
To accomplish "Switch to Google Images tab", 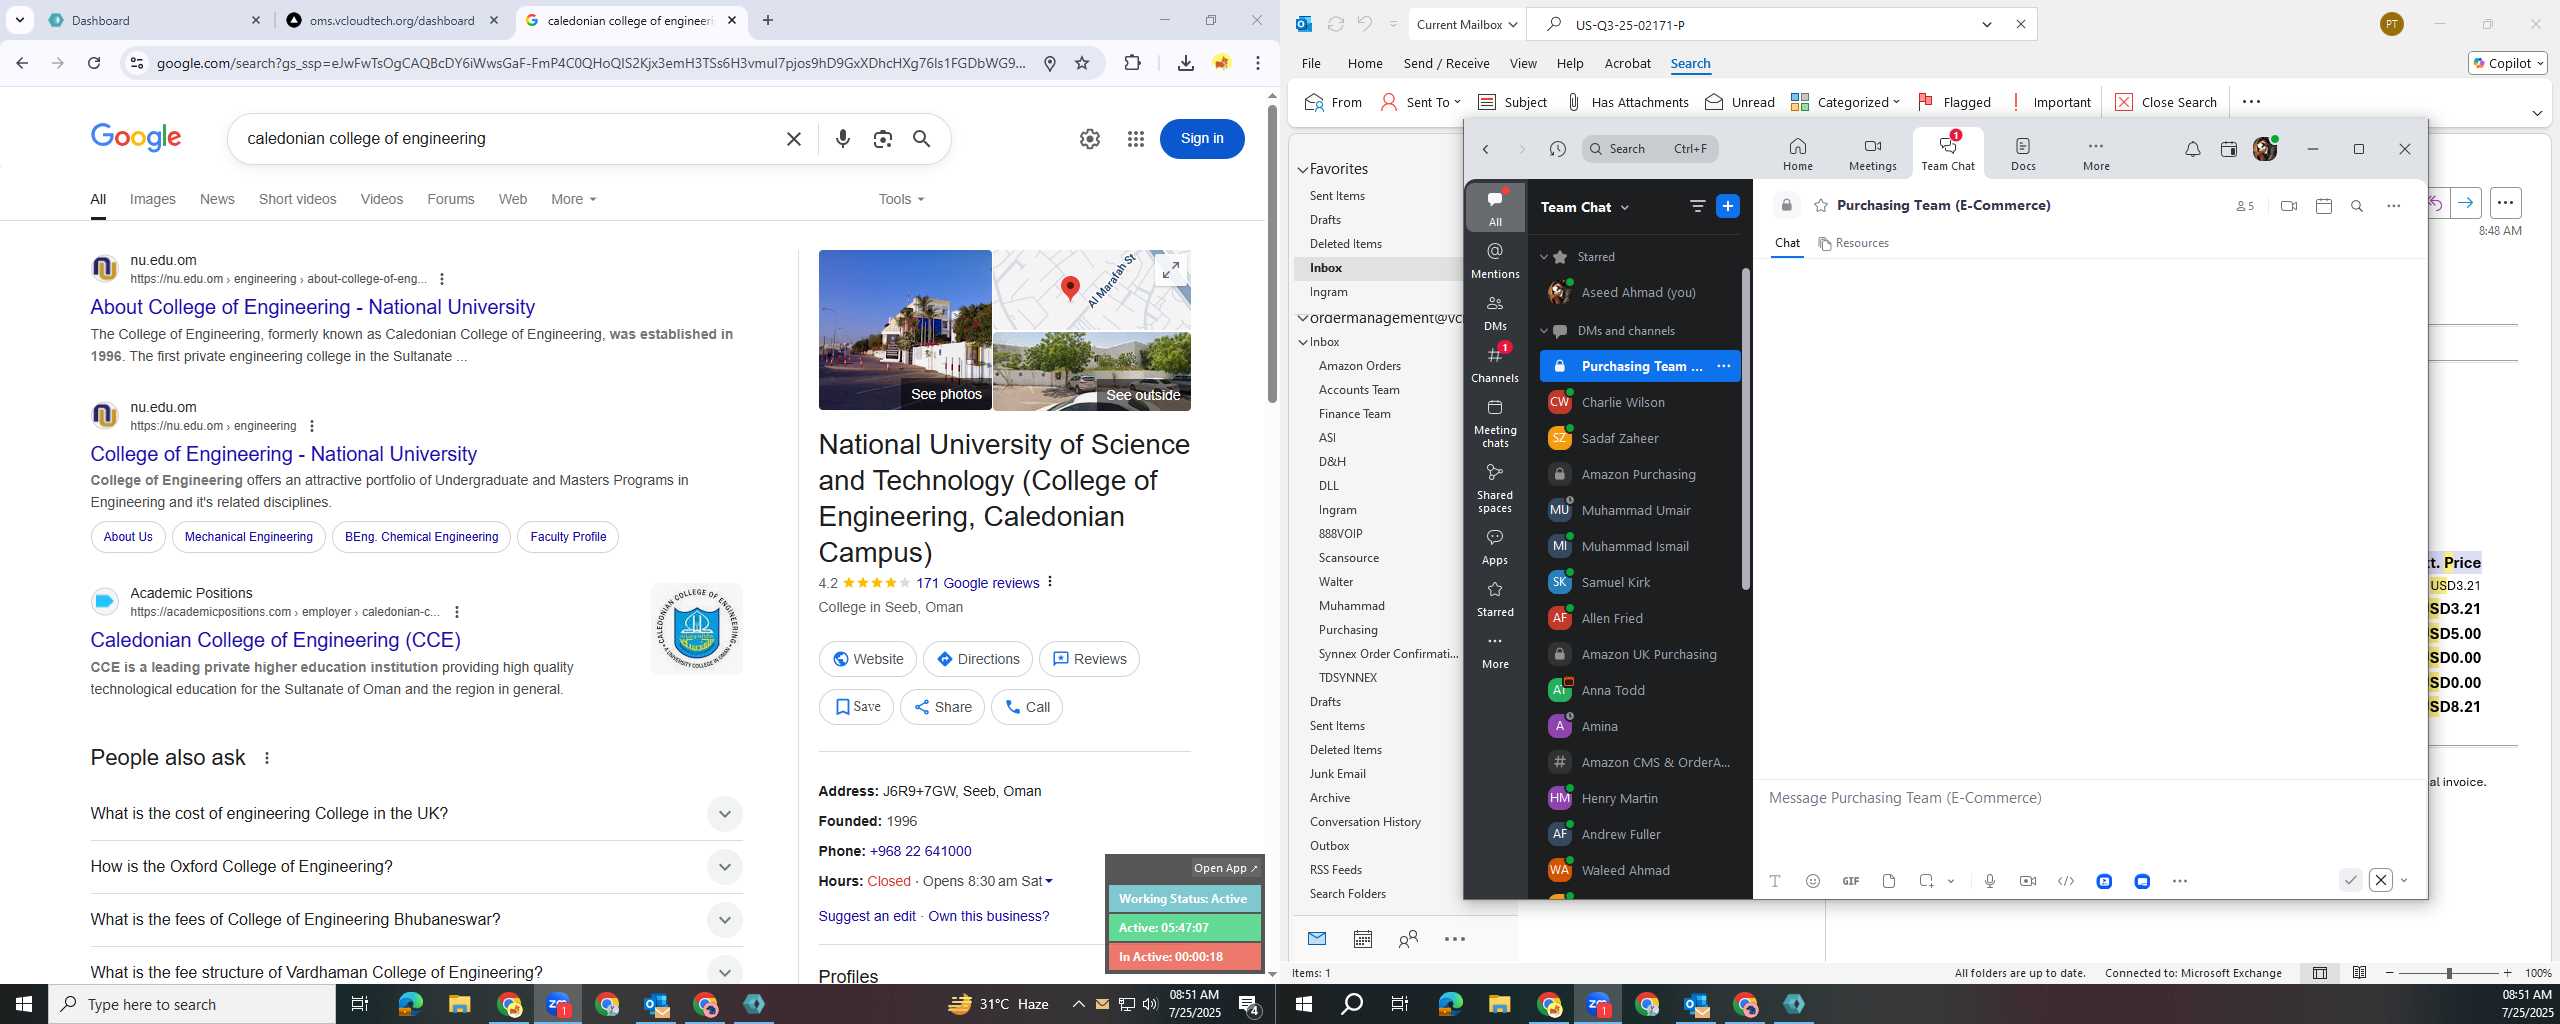I will [x=153, y=199].
